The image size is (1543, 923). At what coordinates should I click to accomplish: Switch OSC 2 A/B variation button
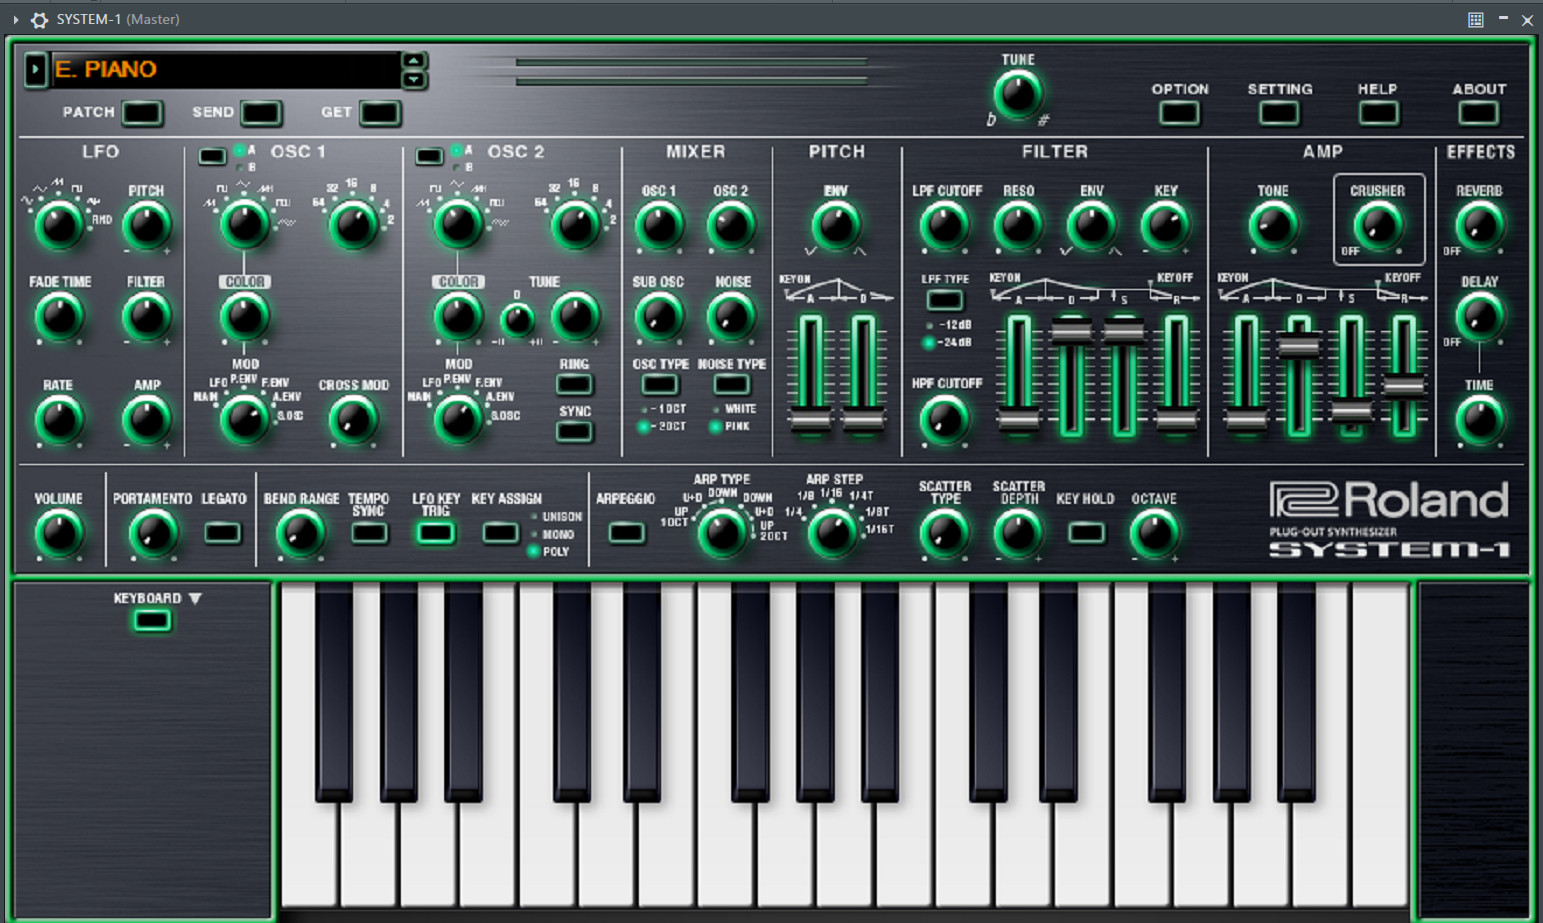pos(429,156)
